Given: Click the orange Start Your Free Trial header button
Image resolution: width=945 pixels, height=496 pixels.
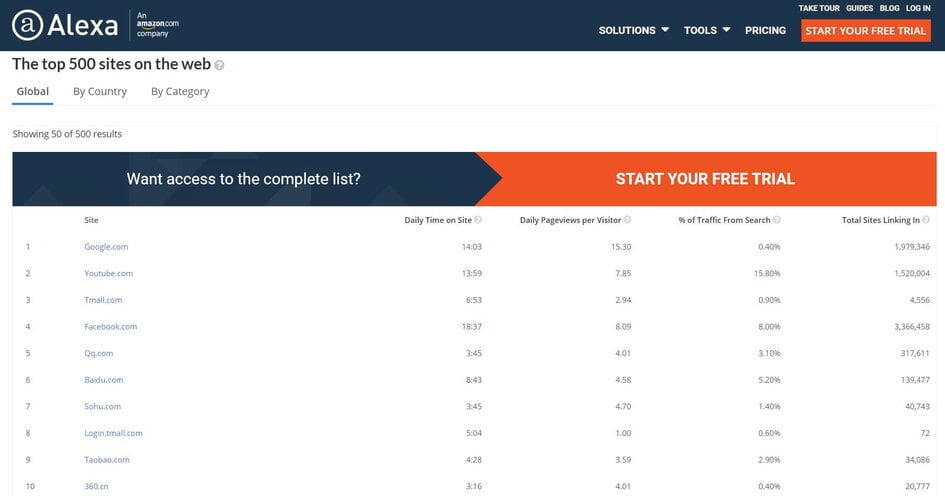Looking at the screenshot, I should click(x=865, y=31).
